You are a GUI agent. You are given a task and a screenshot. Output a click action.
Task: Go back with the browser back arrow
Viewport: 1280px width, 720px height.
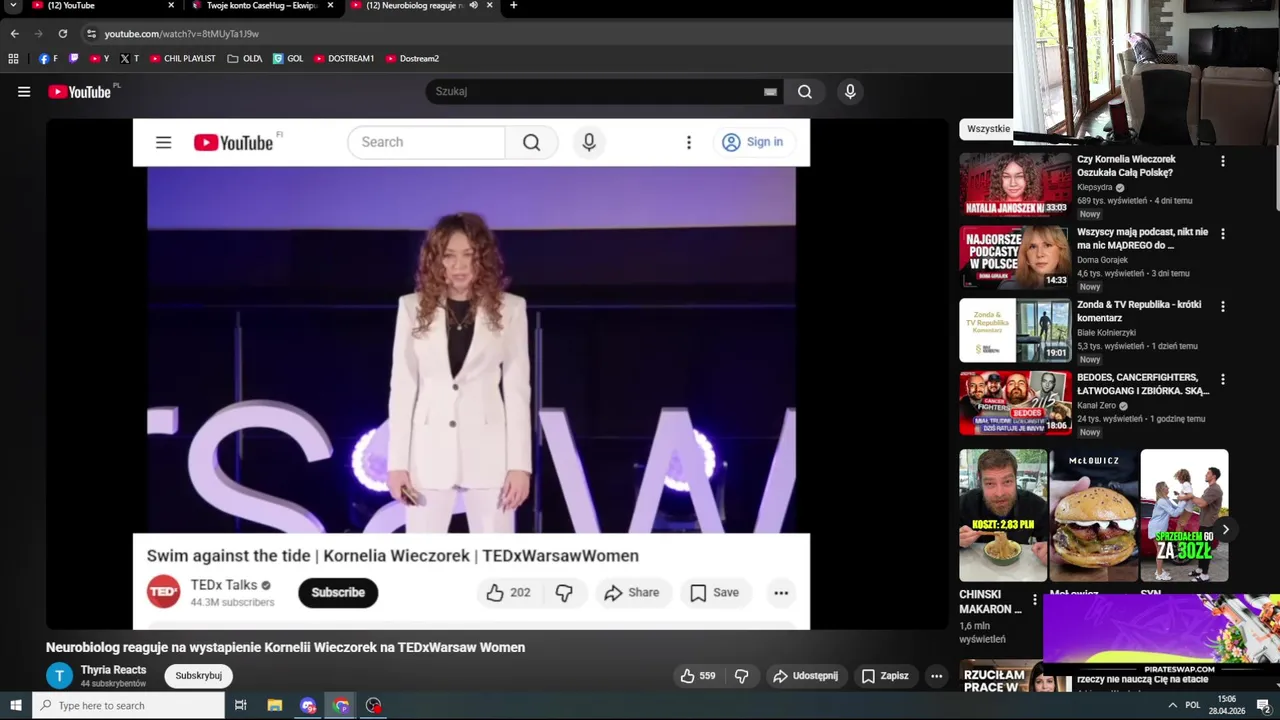[x=14, y=34]
